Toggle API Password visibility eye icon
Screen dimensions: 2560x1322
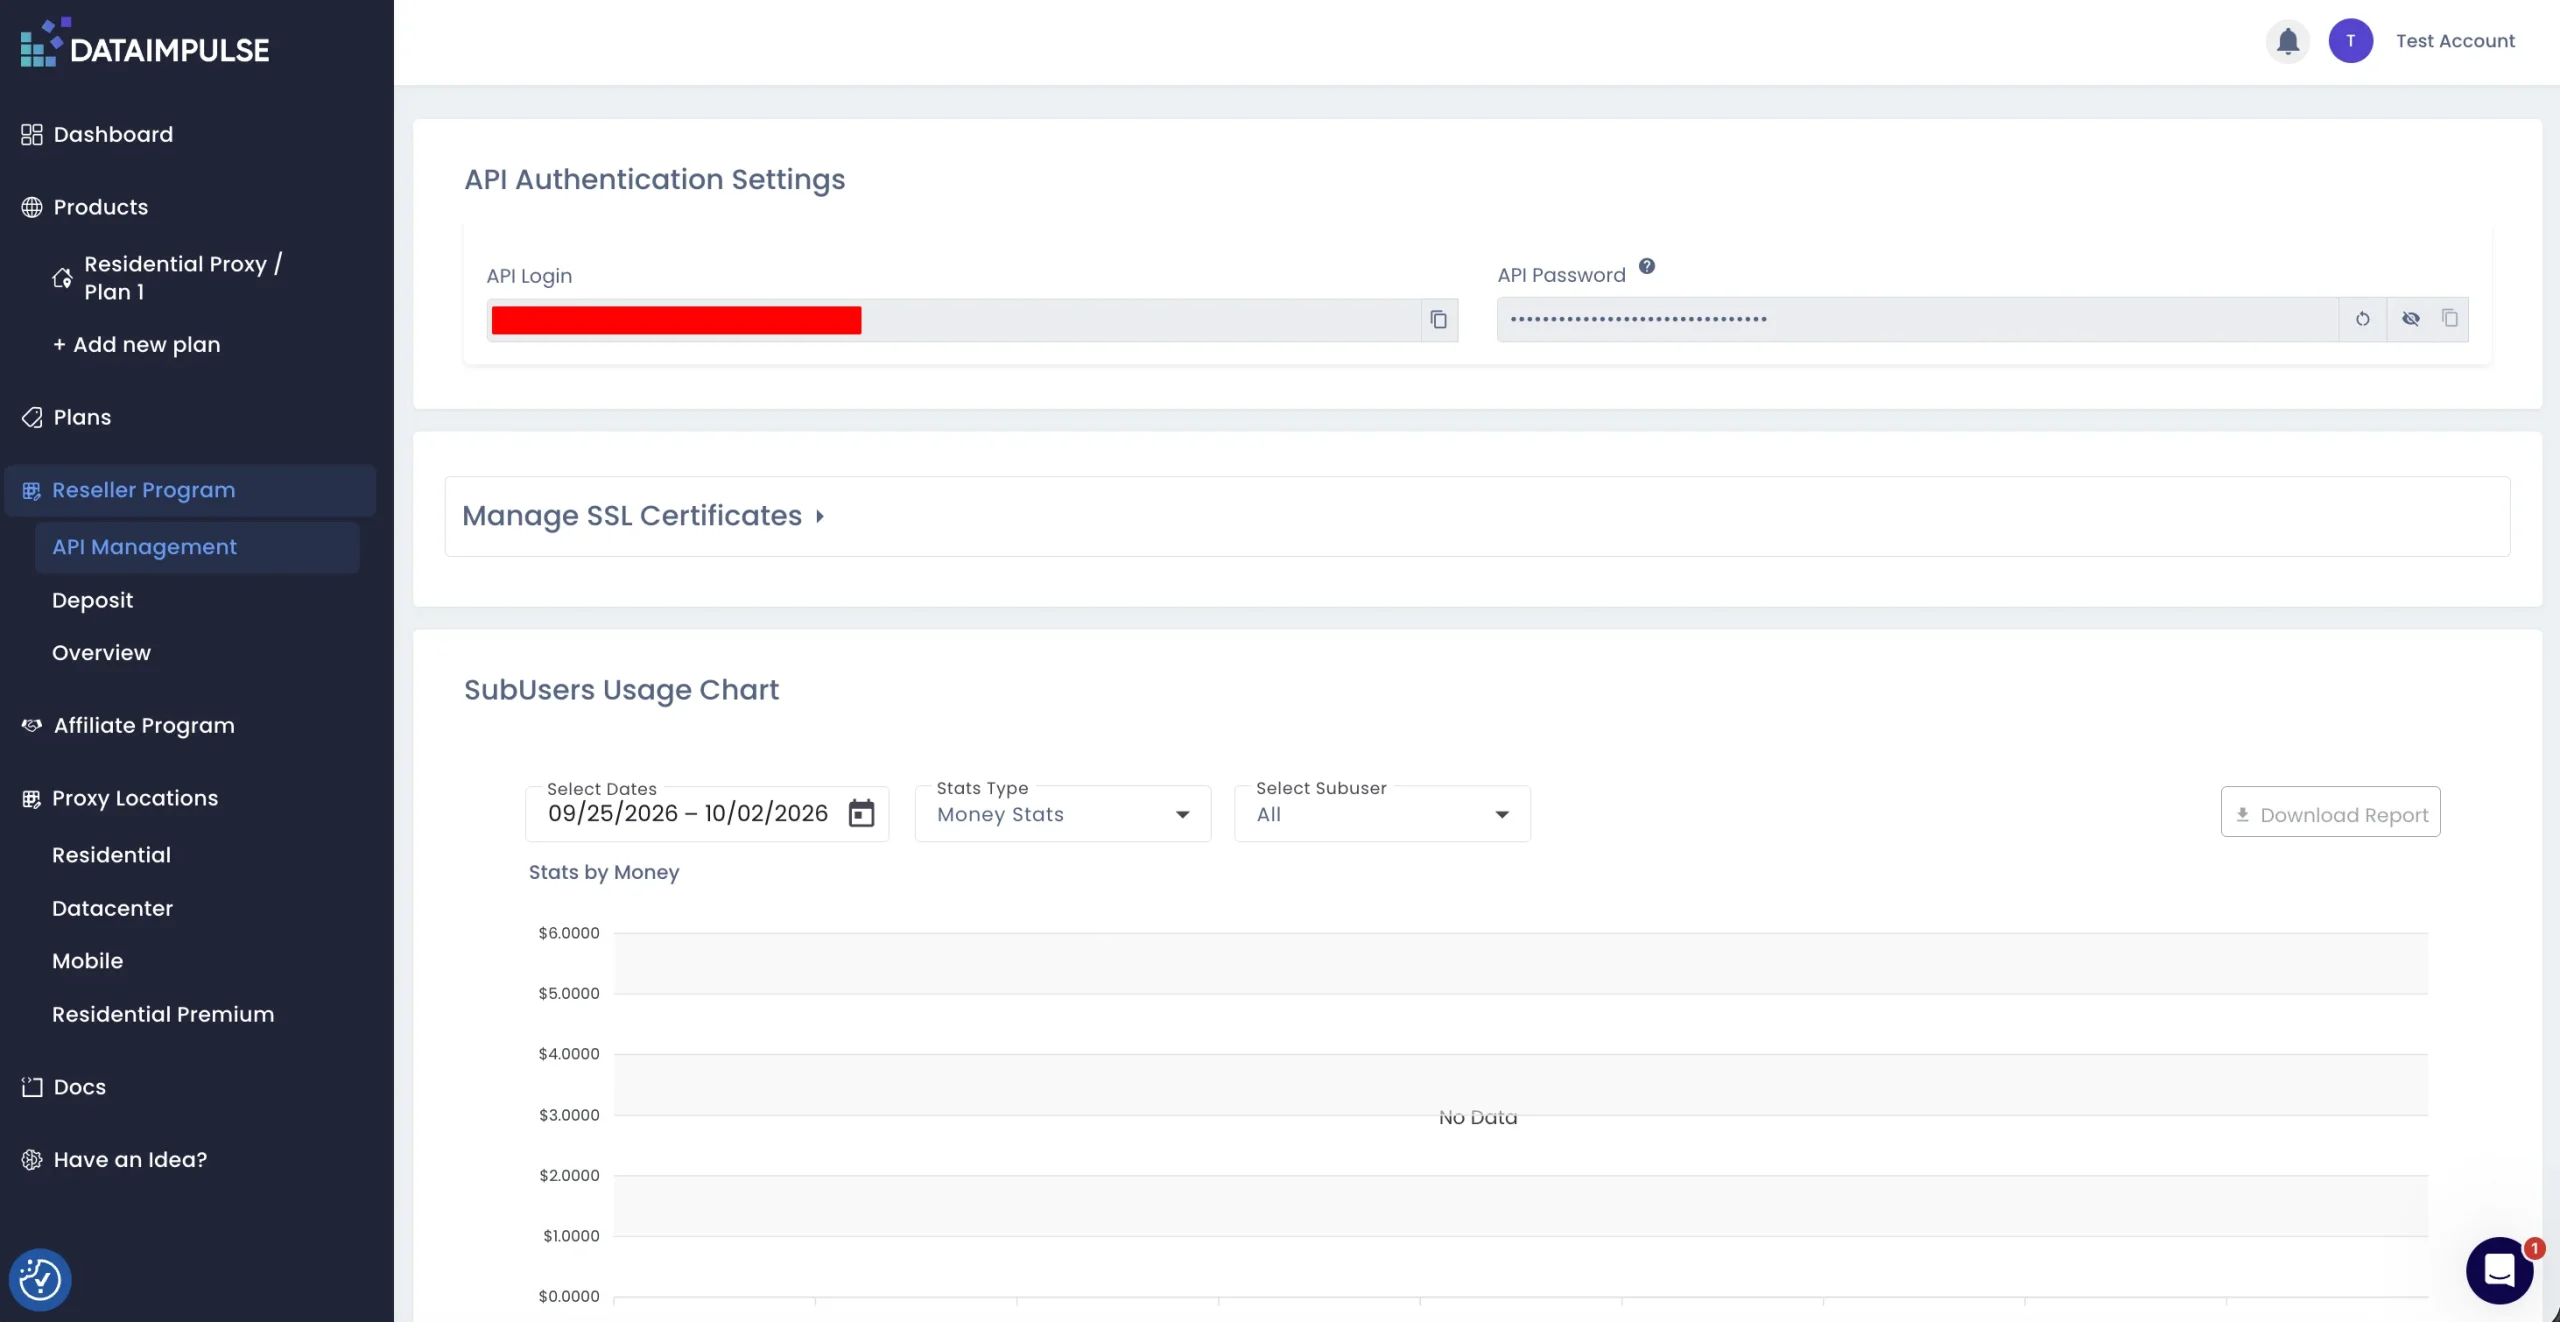click(2410, 319)
